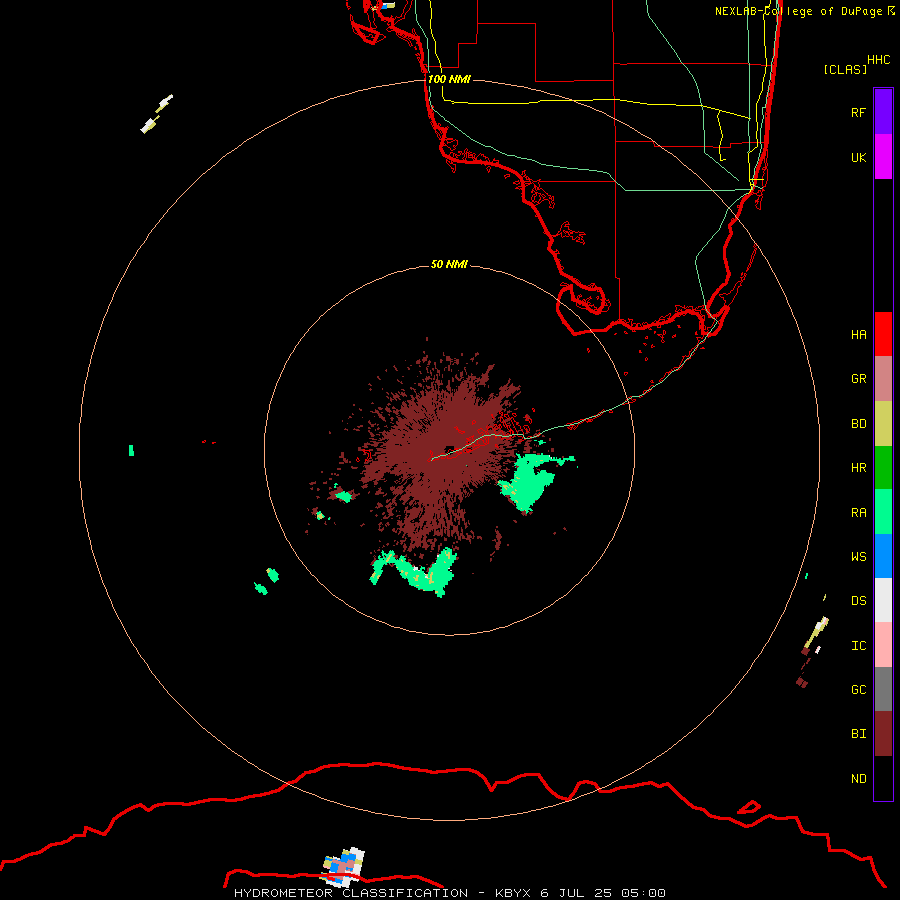Click the HHC product code label

878,60
